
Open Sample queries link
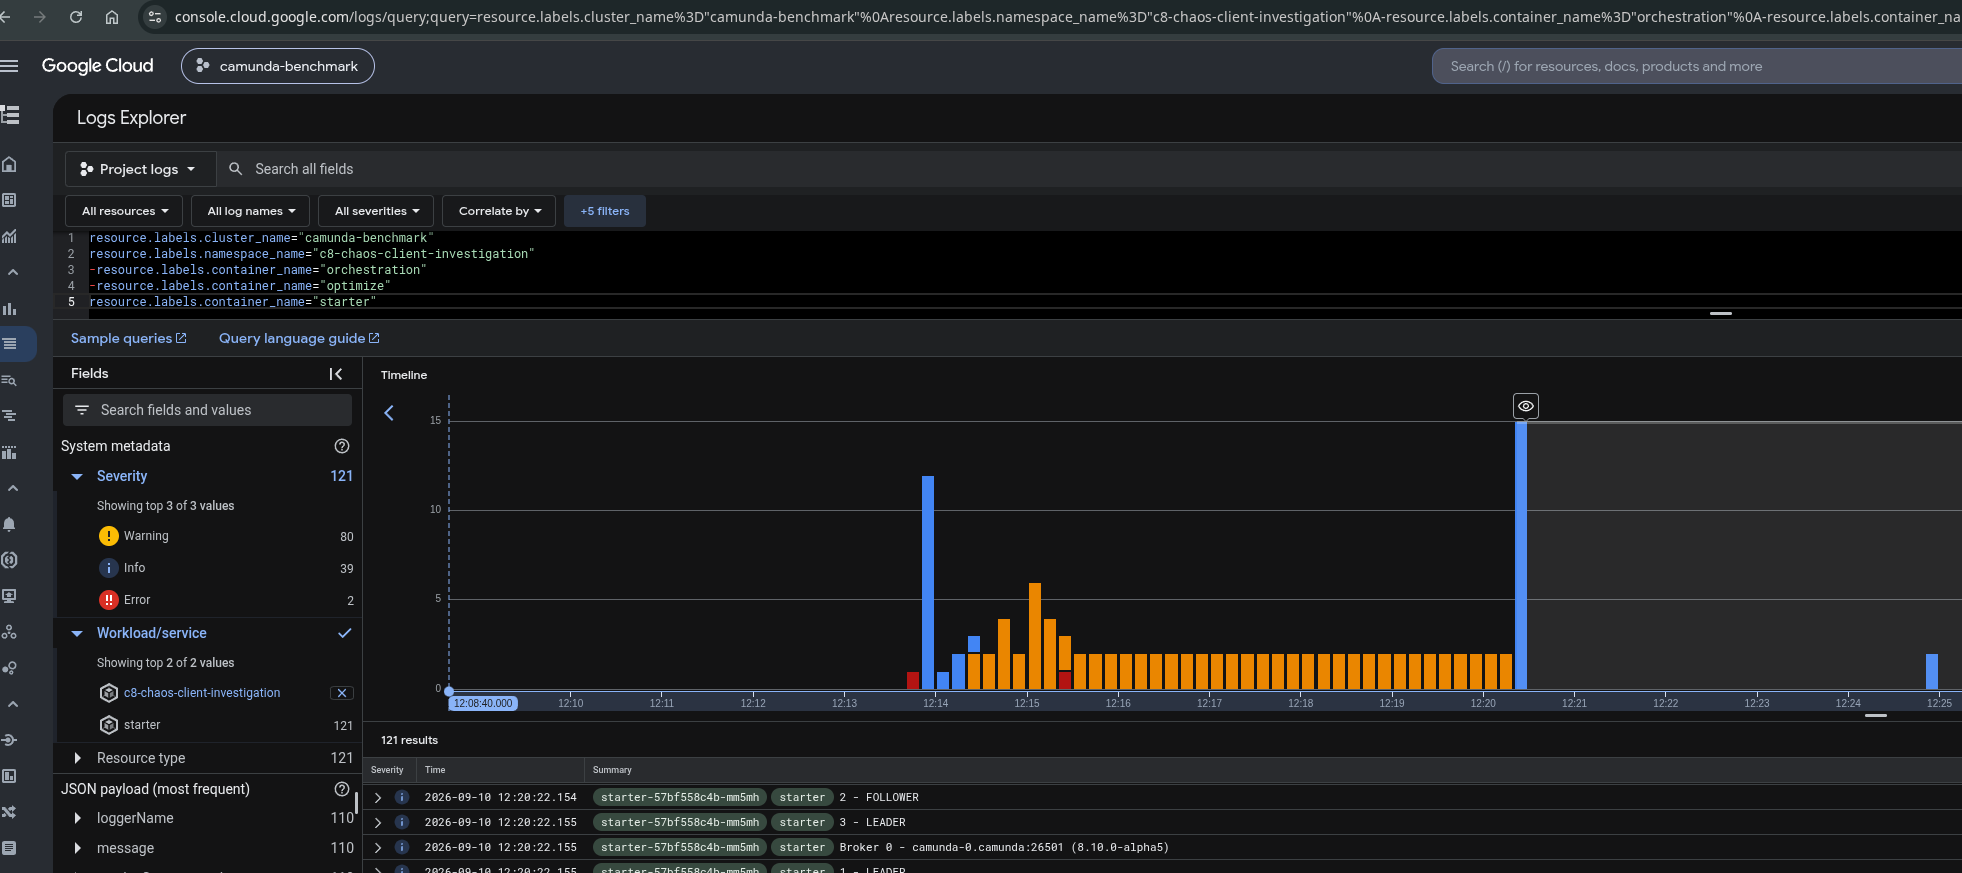coord(128,338)
